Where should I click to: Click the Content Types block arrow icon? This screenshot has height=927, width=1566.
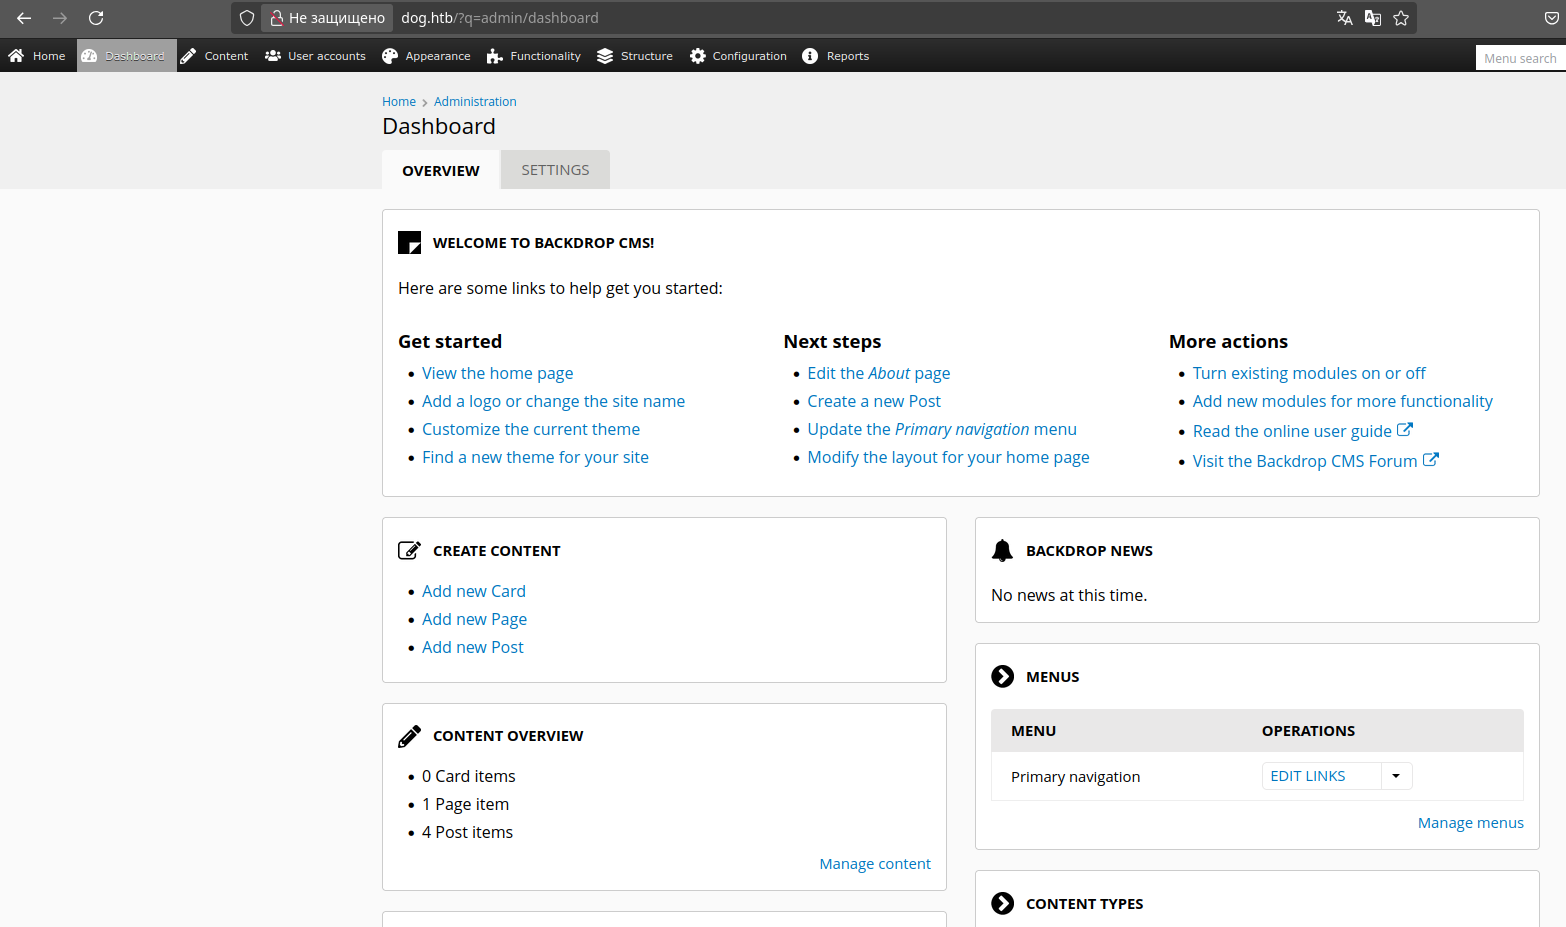click(x=1002, y=903)
